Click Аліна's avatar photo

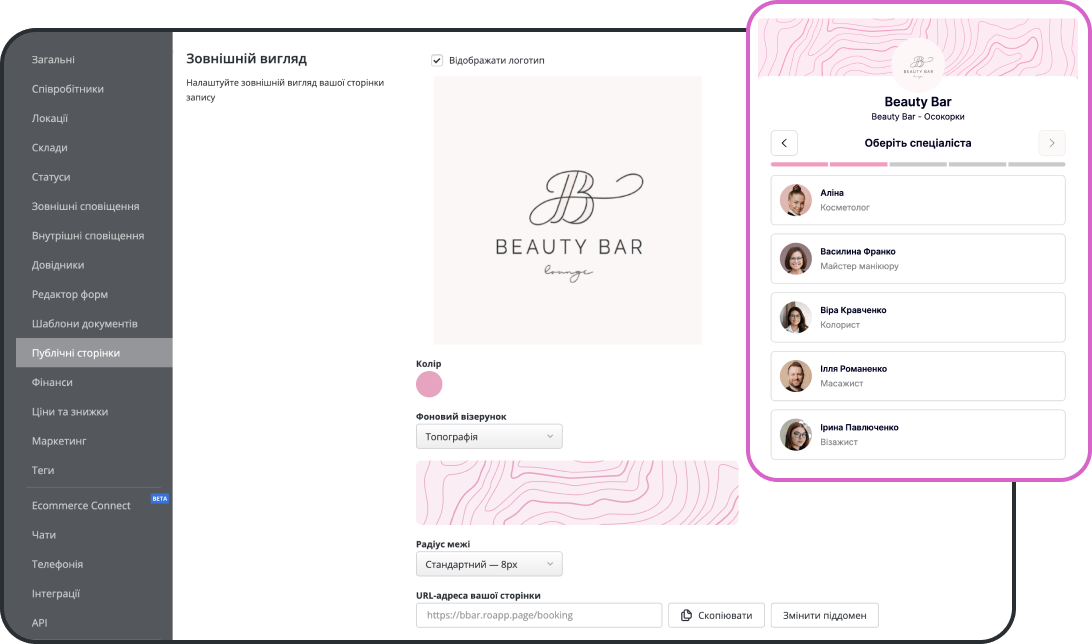(795, 200)
